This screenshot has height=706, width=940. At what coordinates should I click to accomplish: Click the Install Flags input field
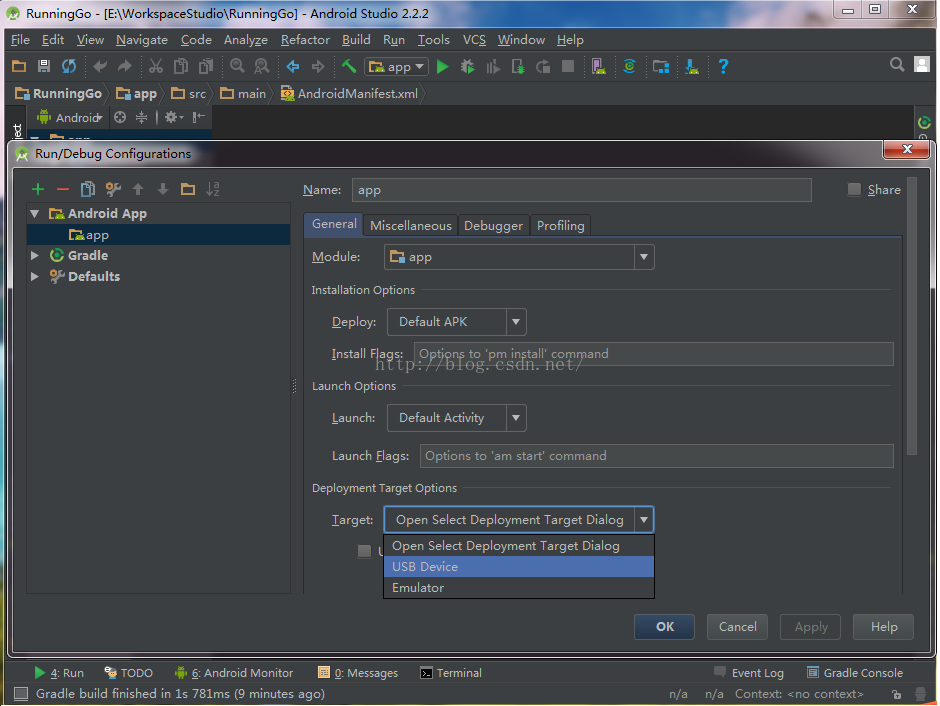point(653,354)
